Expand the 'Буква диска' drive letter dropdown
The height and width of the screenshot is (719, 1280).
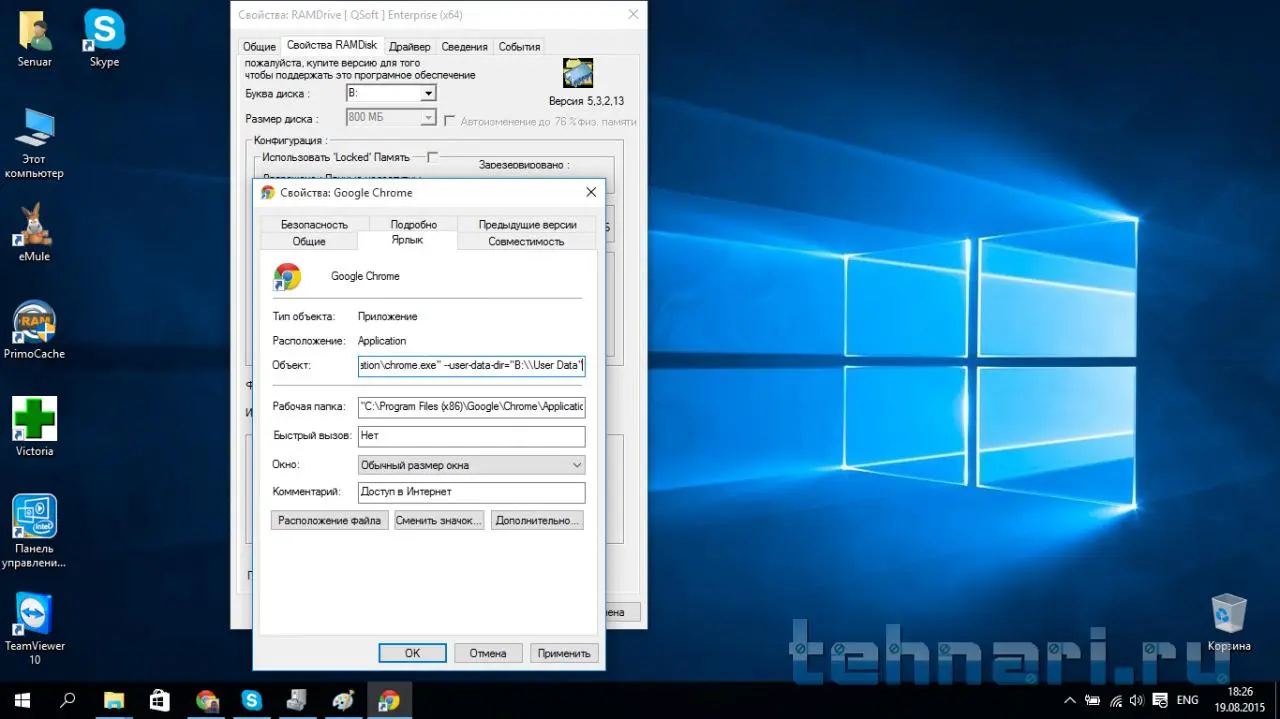428,93
